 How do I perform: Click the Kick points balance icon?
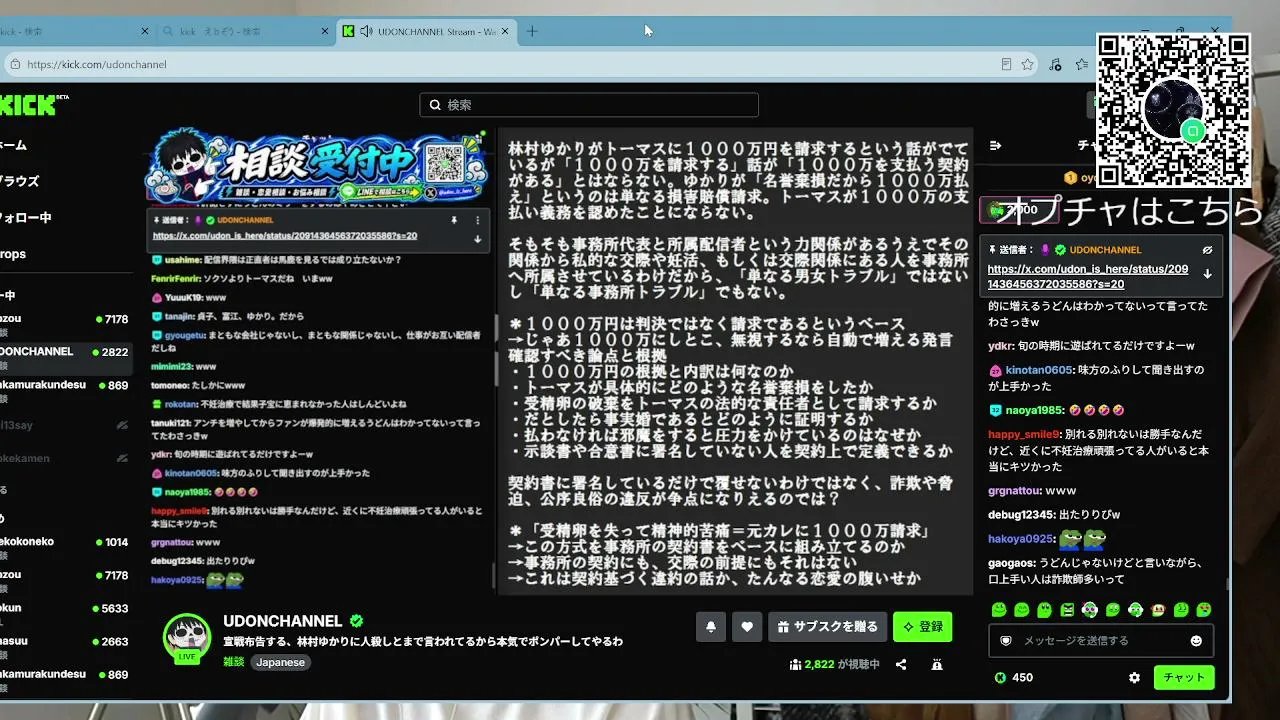pos(1000,677)
